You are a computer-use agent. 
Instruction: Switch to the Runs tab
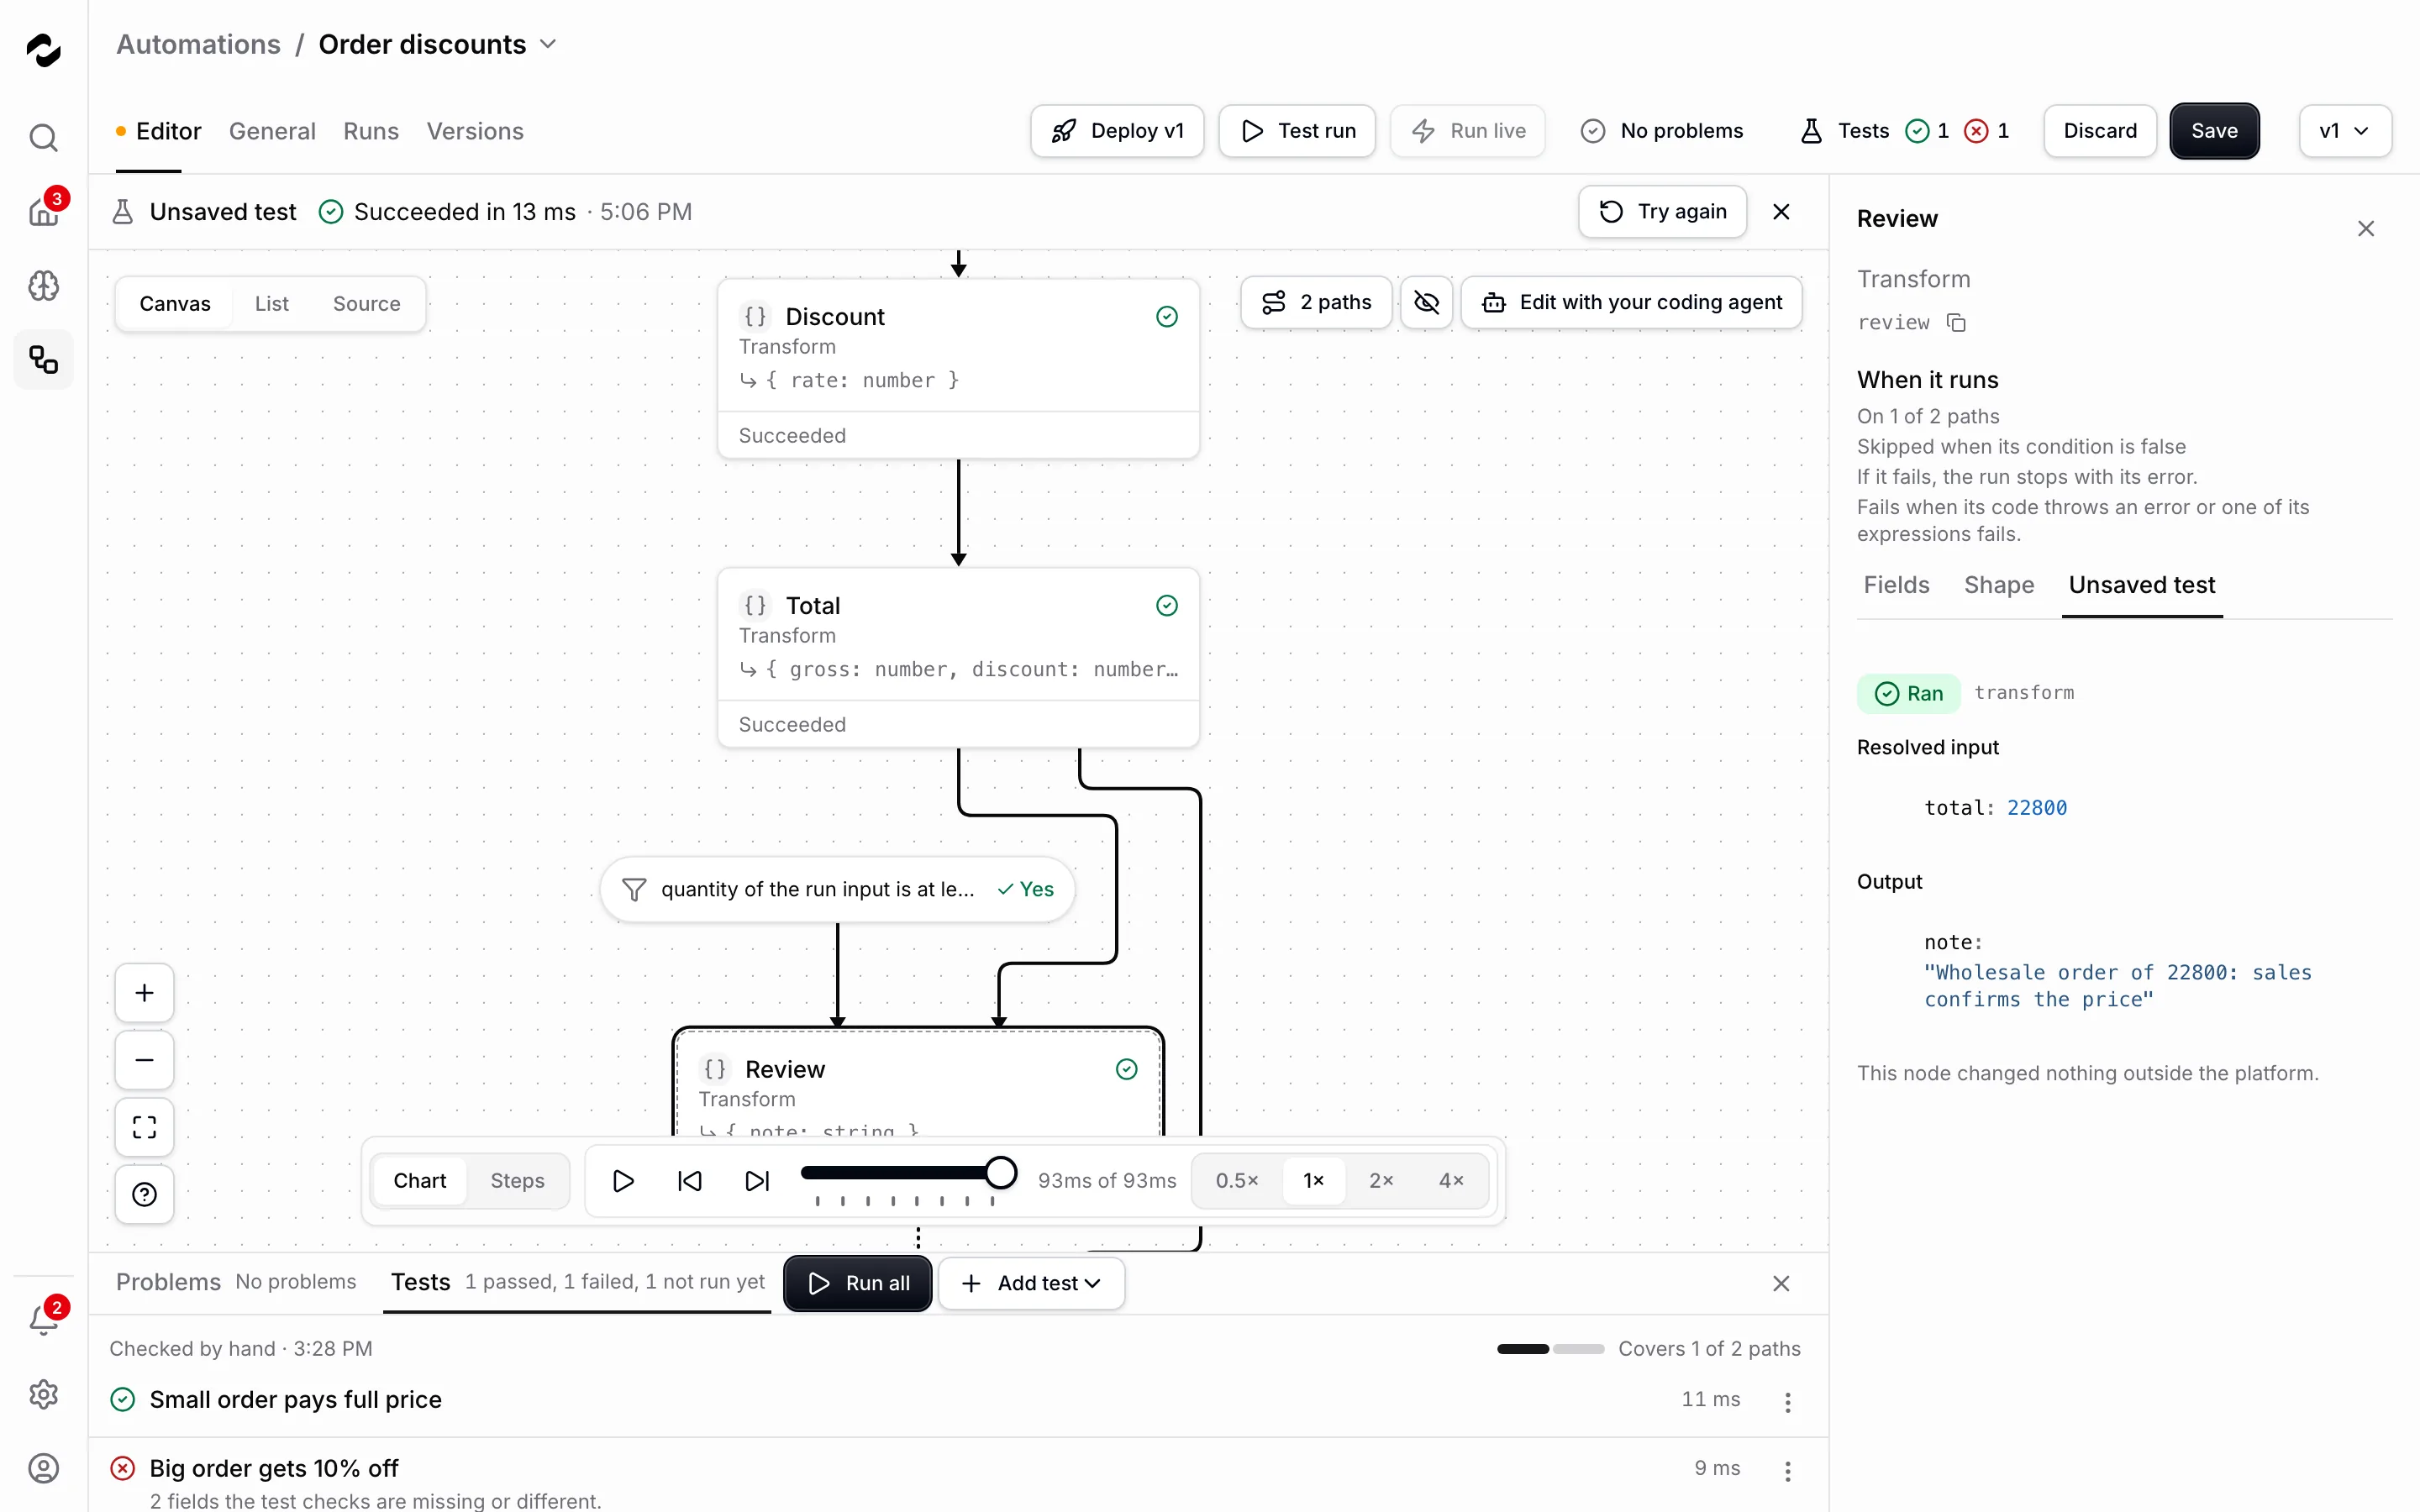(x=371, y=131)
